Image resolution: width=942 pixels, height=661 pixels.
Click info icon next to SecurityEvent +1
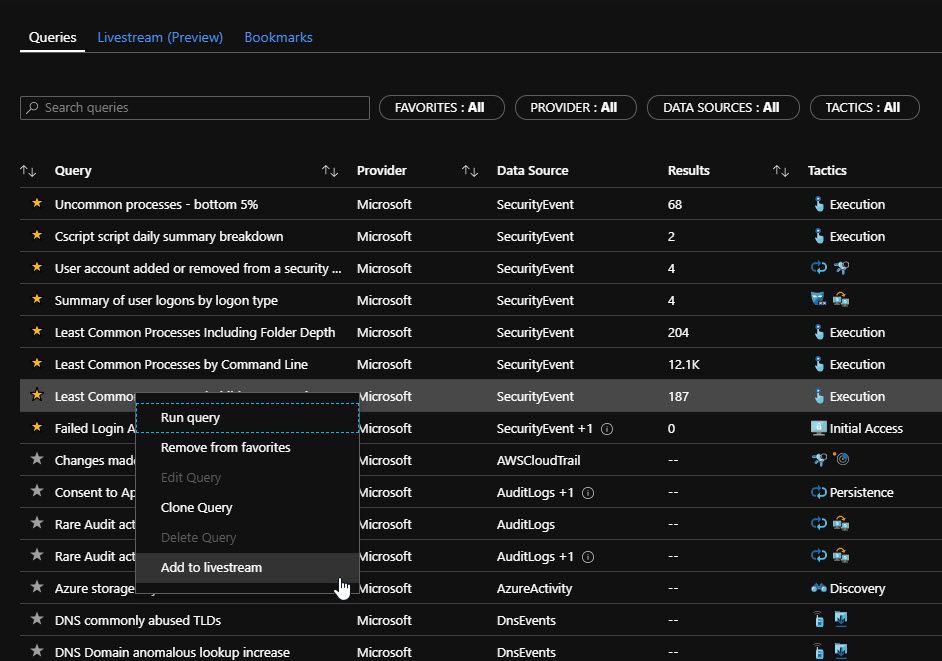tap(607, 428)
